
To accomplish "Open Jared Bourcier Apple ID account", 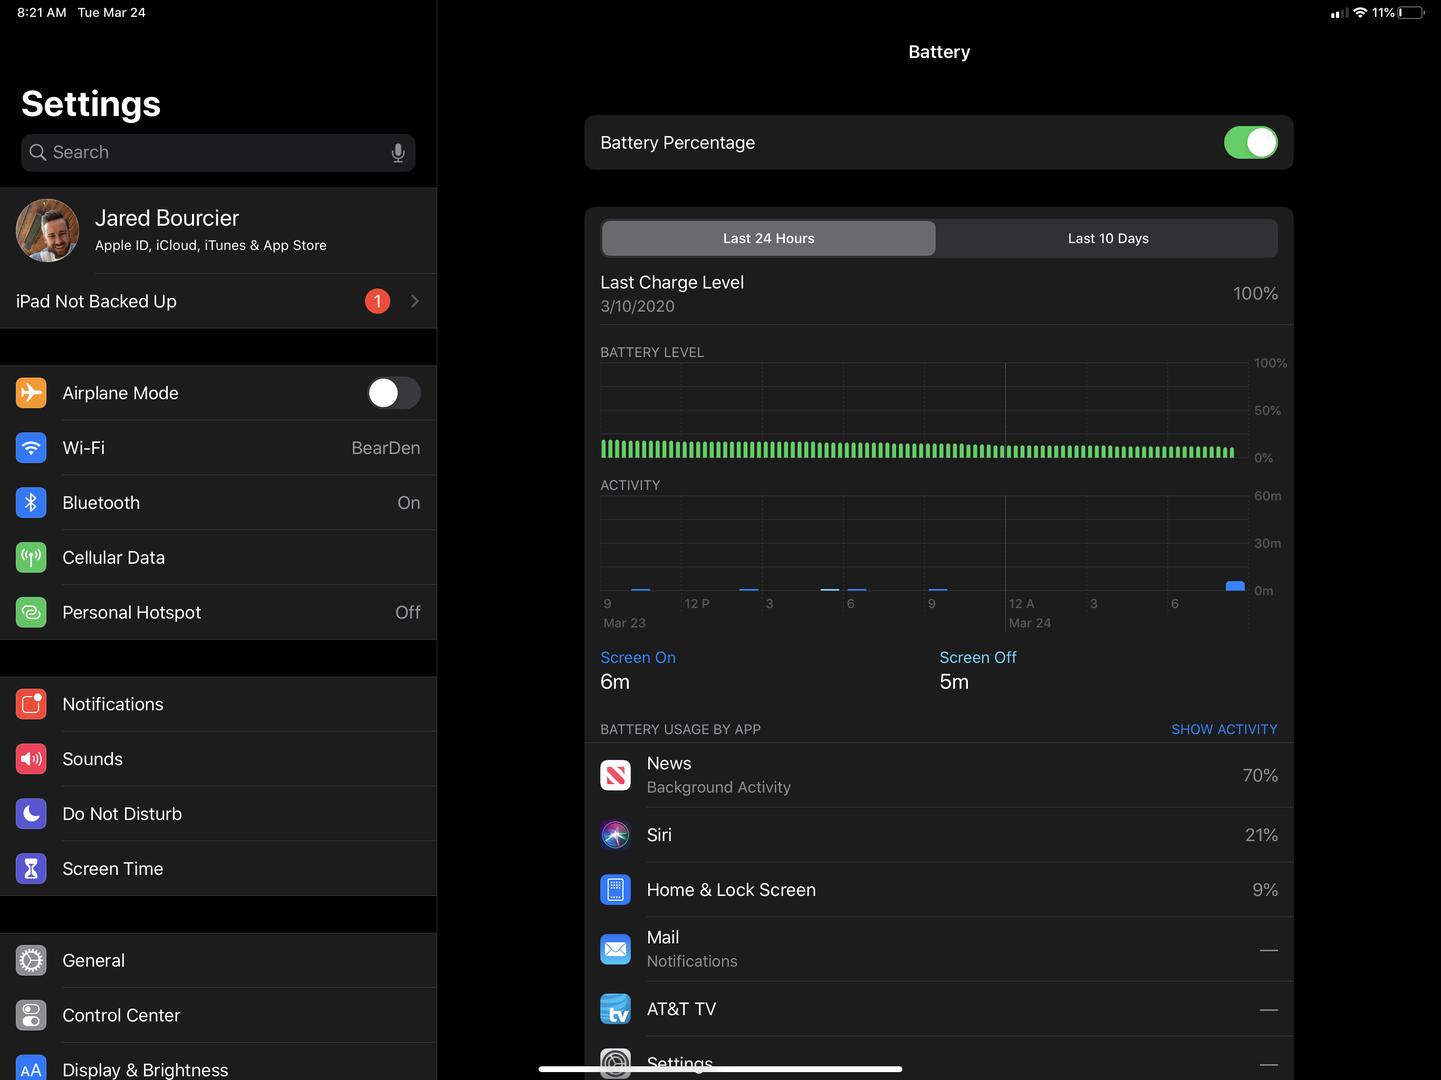I will tap(218, 230).
